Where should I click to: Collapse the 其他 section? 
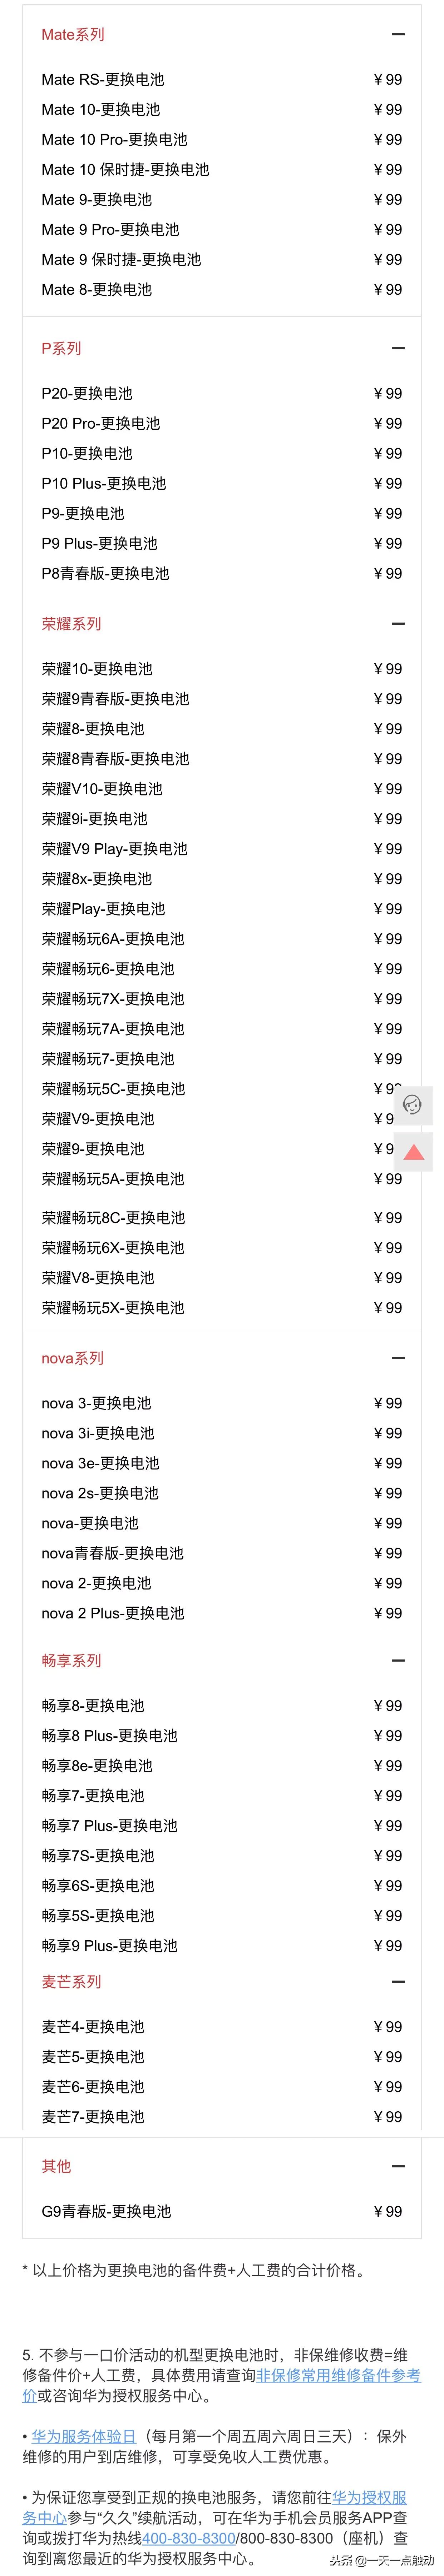(x=398, y=2167)
